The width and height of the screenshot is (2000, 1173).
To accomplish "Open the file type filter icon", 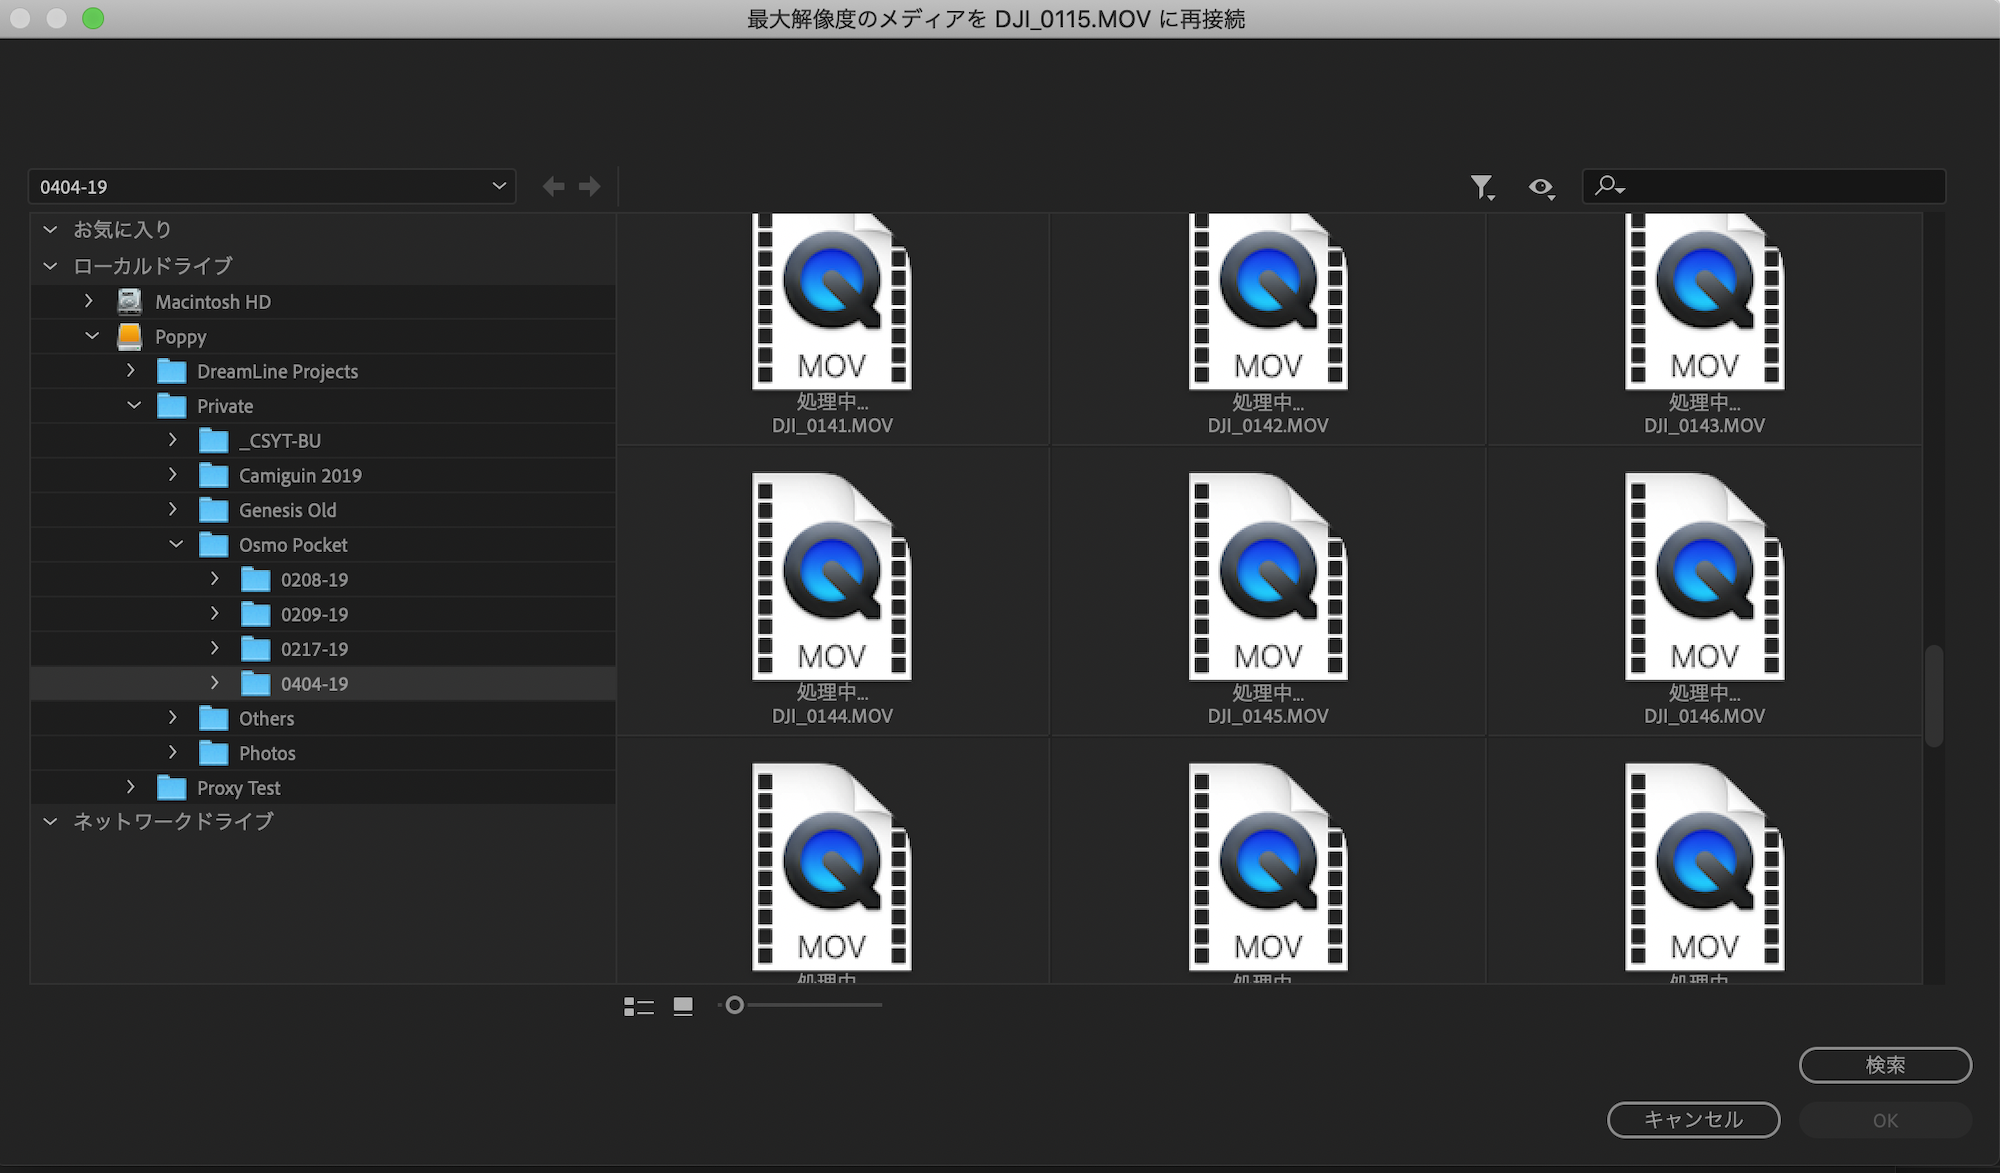I will (1482, 187).
